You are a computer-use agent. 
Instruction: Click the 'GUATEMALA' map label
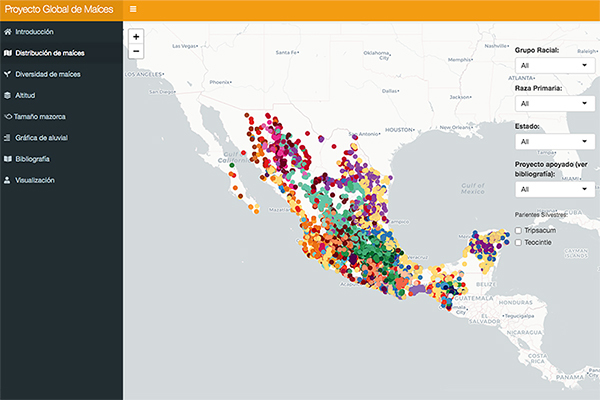click(474, 298)
